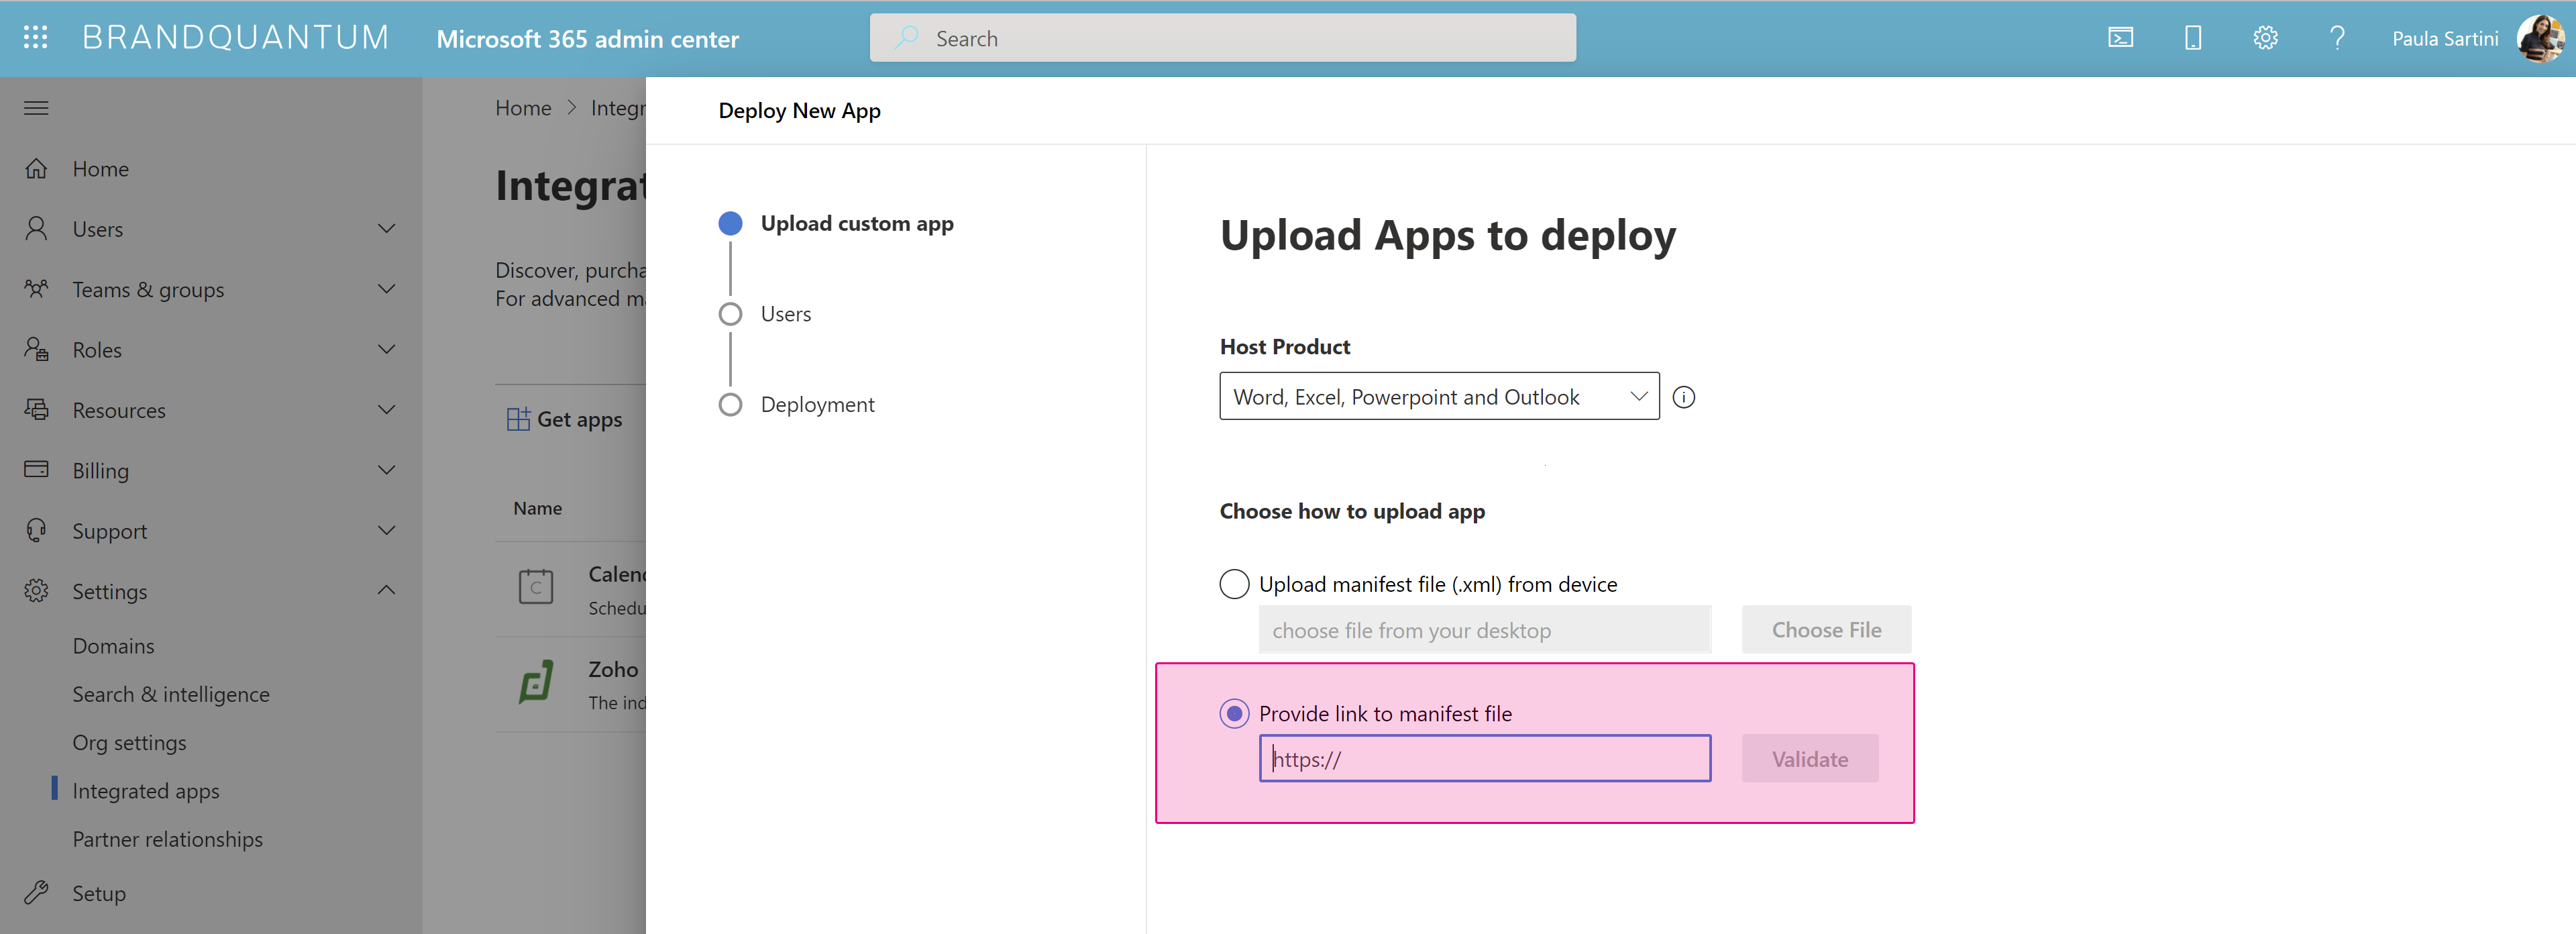Expand the Resources chevron
2576x934 pixels.
(x=387, y=410)
